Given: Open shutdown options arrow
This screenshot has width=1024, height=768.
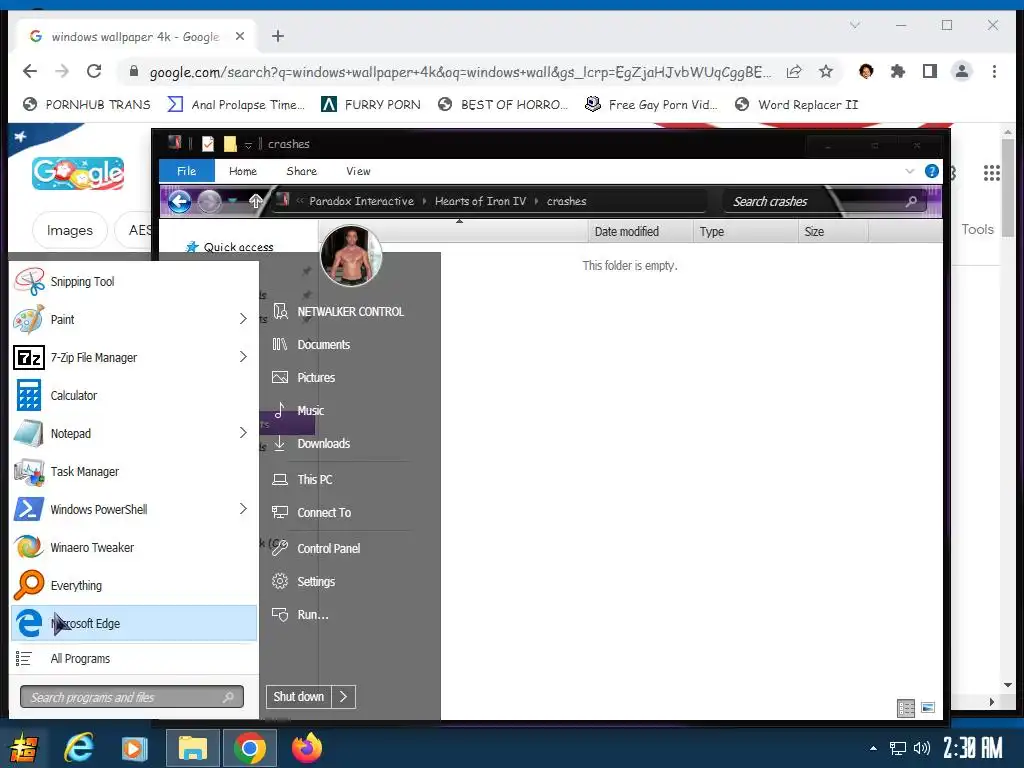Looking at the screenshot, I should [x=344, y=697].
